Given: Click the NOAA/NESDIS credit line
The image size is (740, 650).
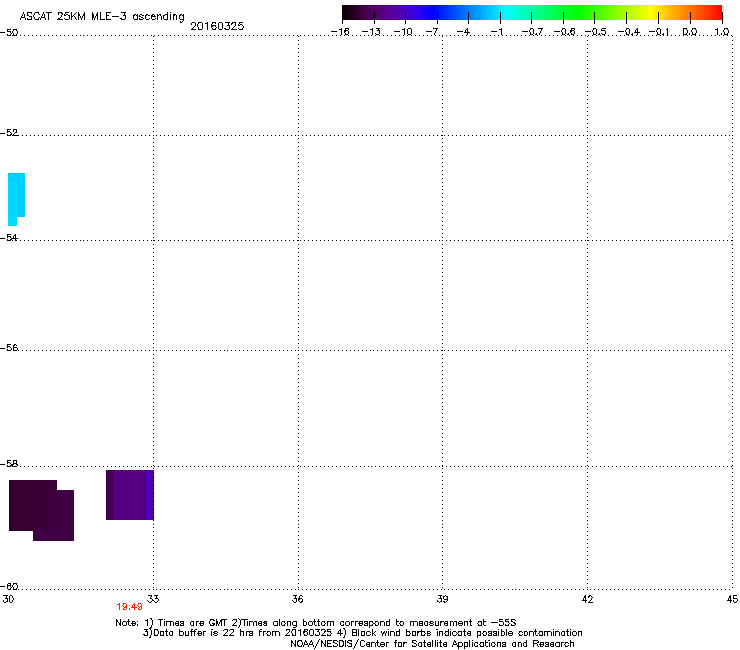Looking at the screenshot, I should (x=432, y=644).
